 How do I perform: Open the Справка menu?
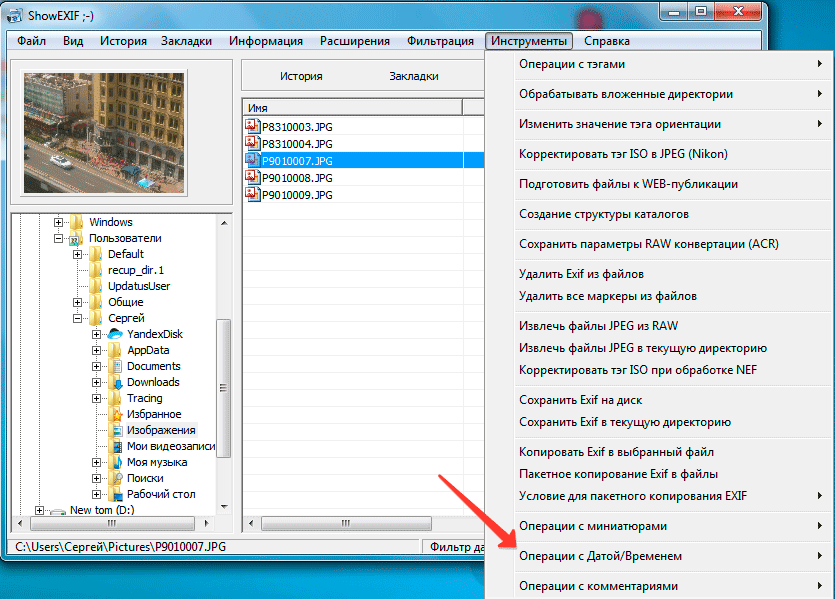607,41
